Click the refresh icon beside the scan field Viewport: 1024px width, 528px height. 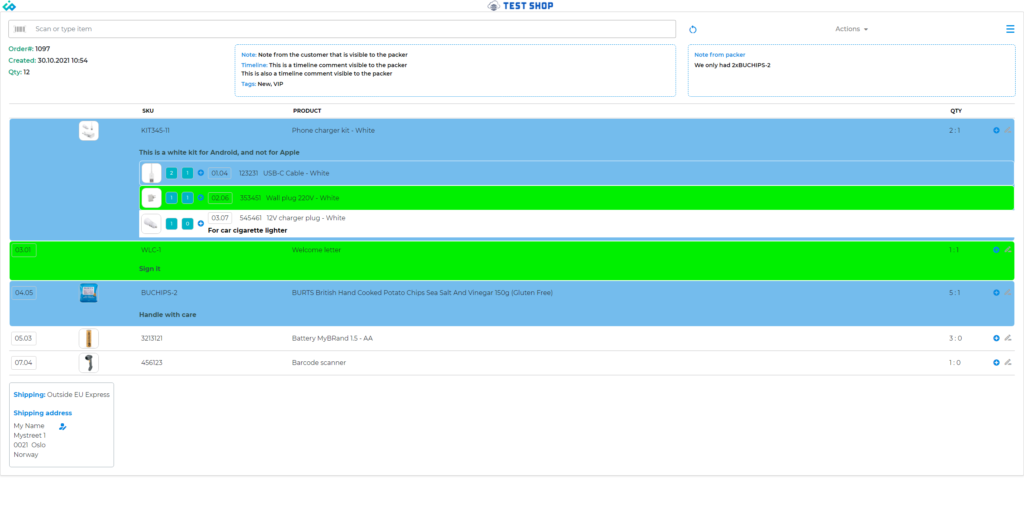(693, 30)
